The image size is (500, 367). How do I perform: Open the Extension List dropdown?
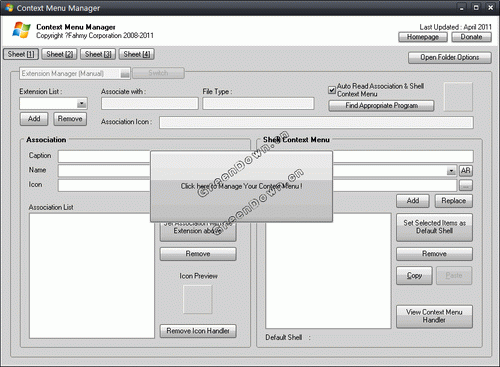tap(81, 104)
